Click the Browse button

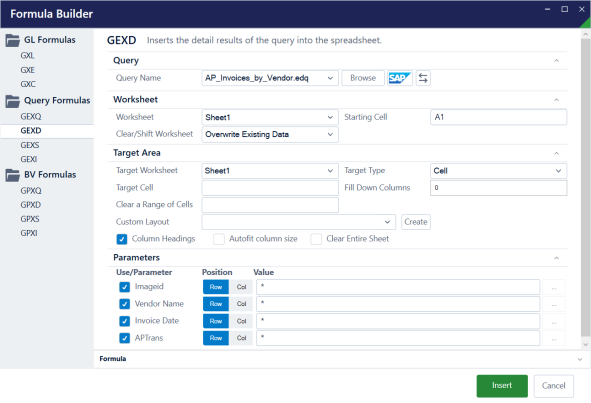click(363, 78)
